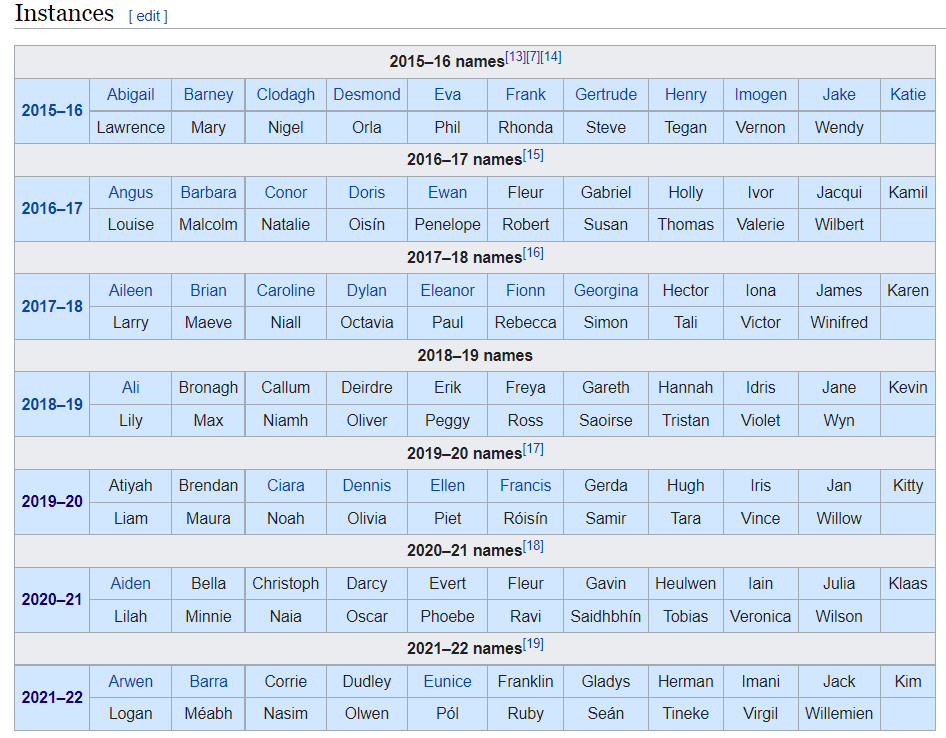The height and width of the screenshot is (738, 946).
Task: Open the Ali storm link
Action: [x=130, y=388]
